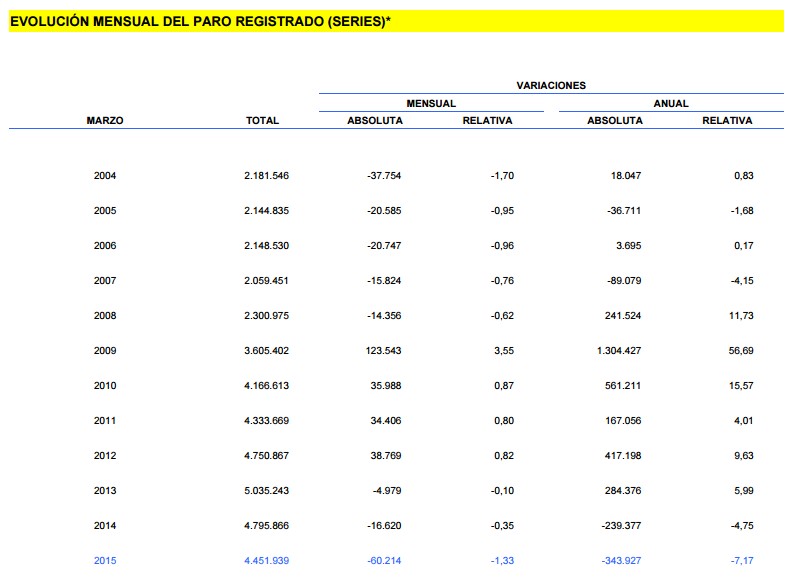795x577 pixels.
Task: Select the VARIACIONES header
Action: (551, 86)
